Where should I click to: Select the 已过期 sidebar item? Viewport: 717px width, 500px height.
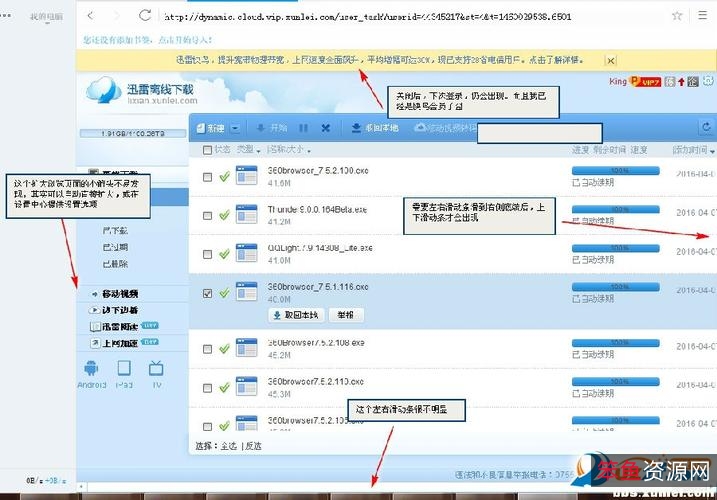pos(115,247)
